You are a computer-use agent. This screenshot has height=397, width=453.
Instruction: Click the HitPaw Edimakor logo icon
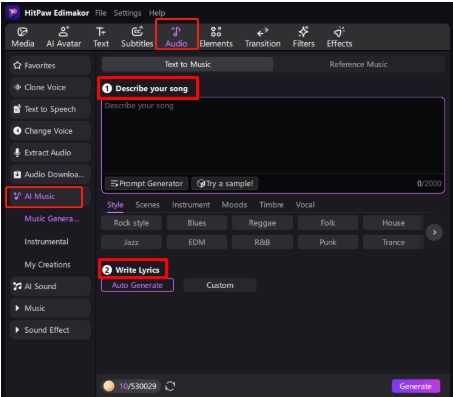tap(13, 13)
